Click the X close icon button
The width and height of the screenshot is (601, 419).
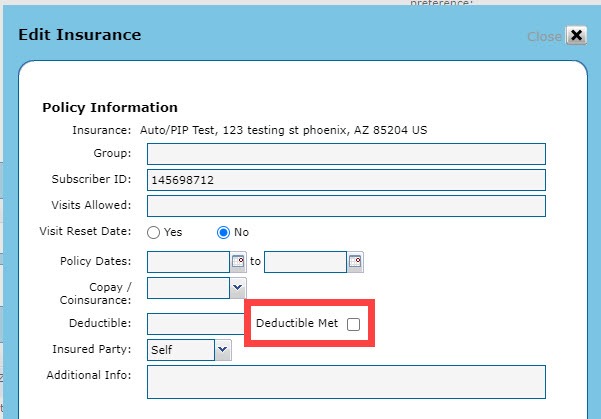tap(576, 35)
